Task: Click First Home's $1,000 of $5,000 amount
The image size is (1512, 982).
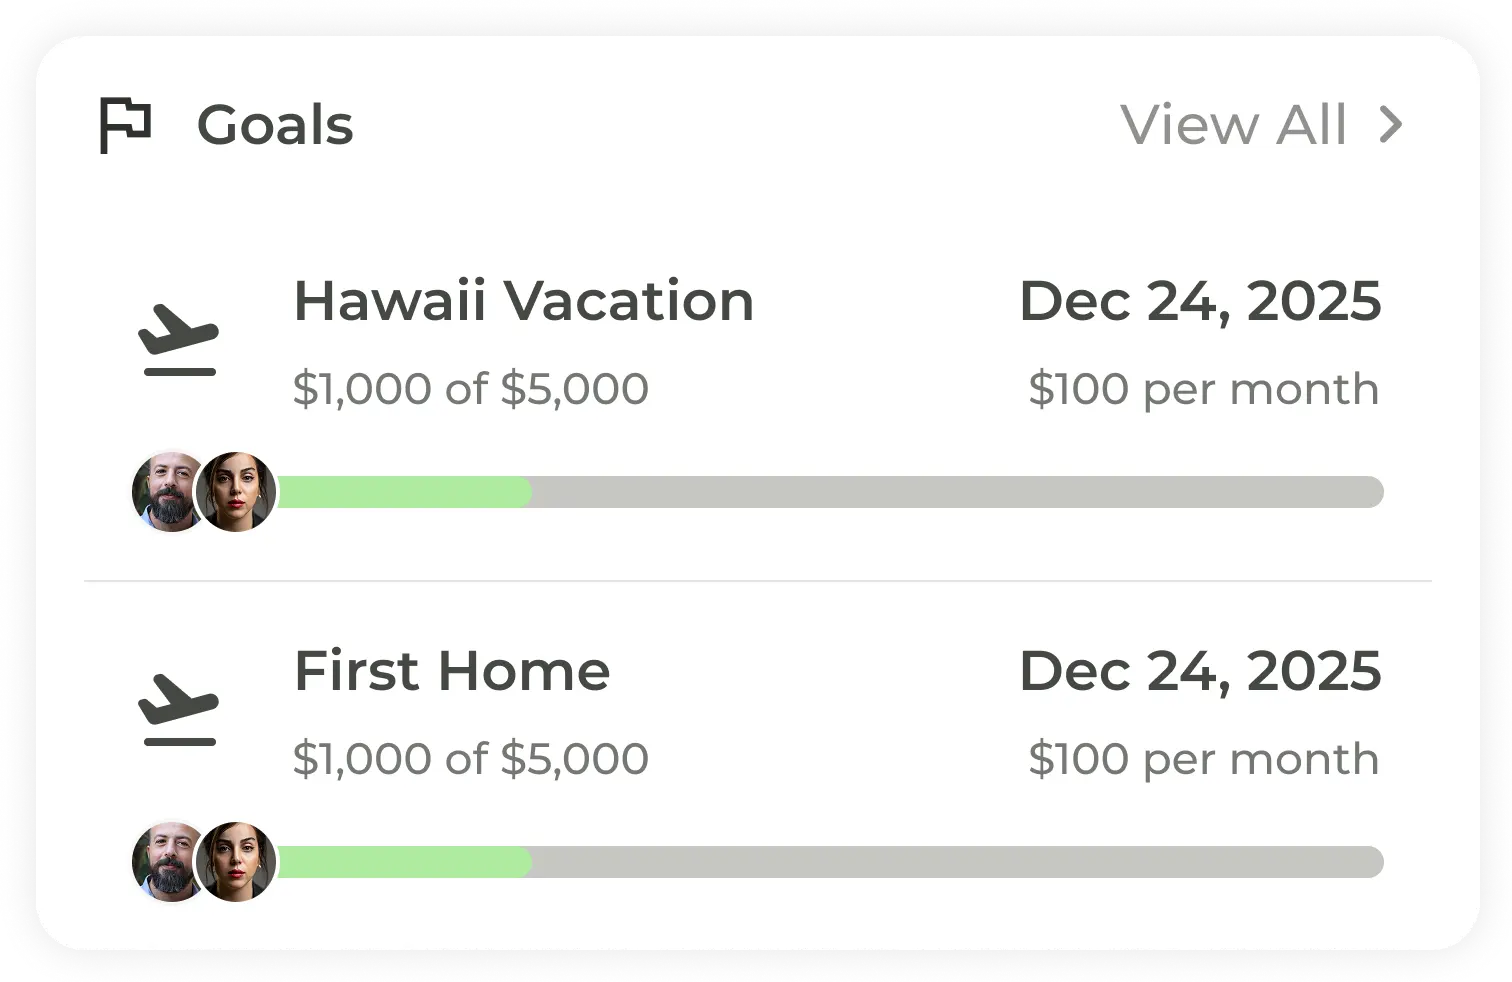Action: pos(470,759)
